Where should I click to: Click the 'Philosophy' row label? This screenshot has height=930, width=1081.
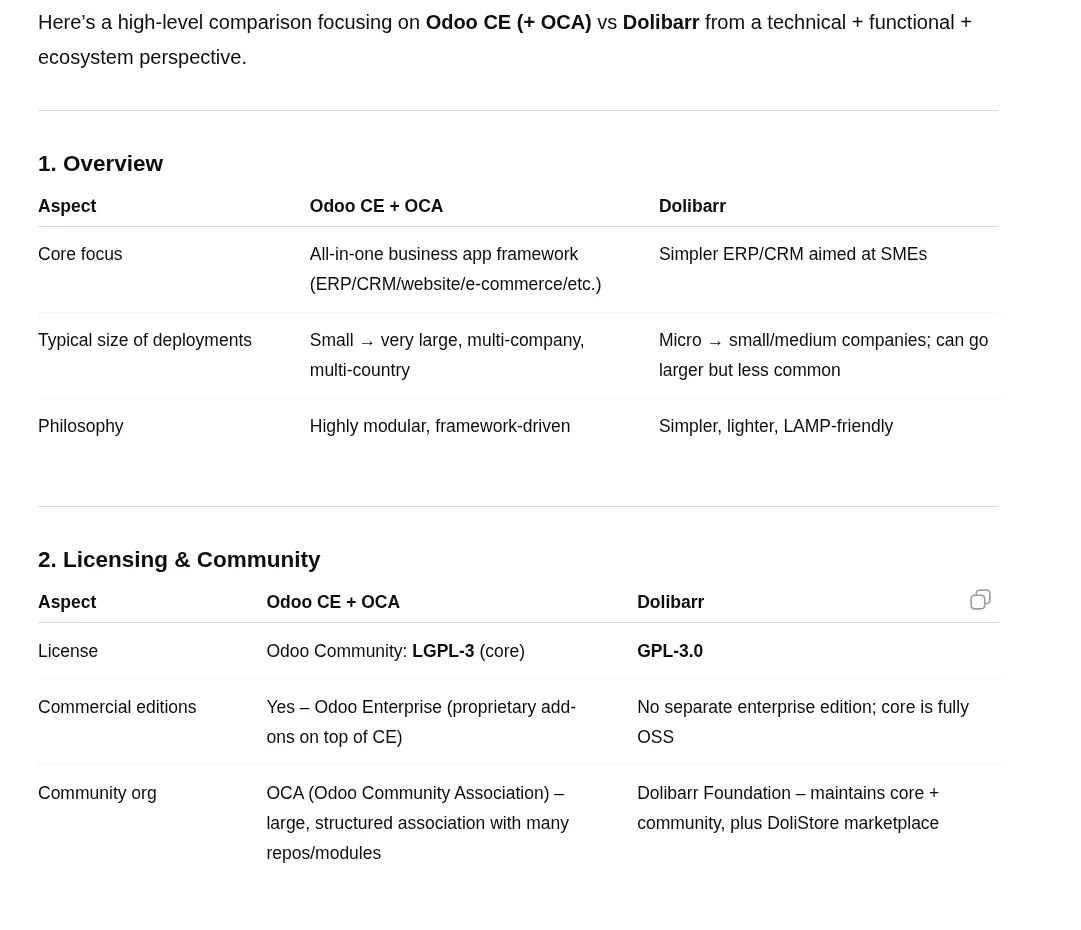pyautogui.click(x=80, y=426)
